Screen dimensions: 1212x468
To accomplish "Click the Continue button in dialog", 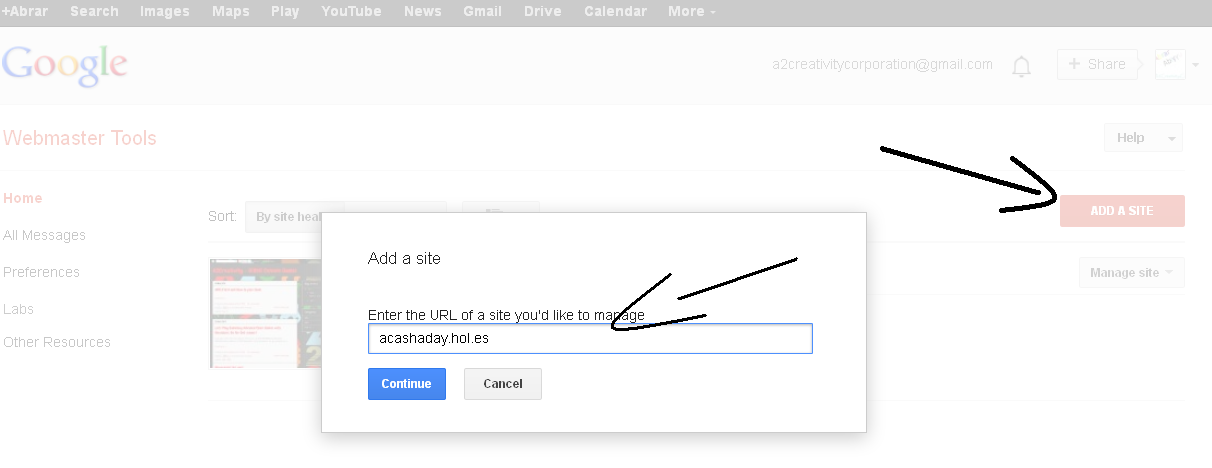I will tap(407, 384).
